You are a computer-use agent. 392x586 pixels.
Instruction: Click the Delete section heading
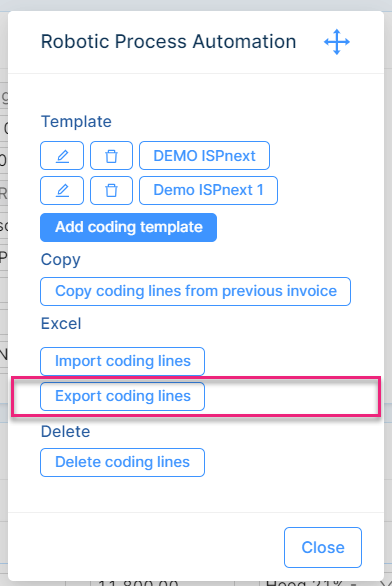65,431
